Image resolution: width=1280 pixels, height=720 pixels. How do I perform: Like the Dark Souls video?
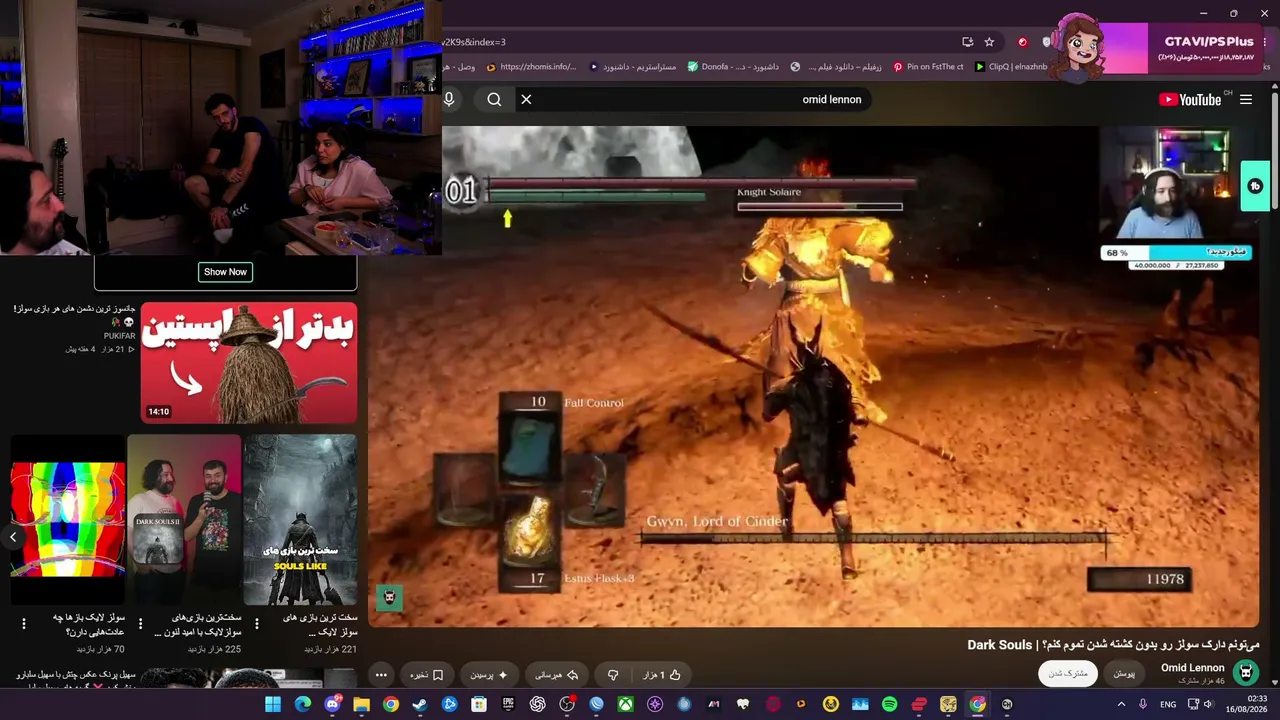pos(662,675)
